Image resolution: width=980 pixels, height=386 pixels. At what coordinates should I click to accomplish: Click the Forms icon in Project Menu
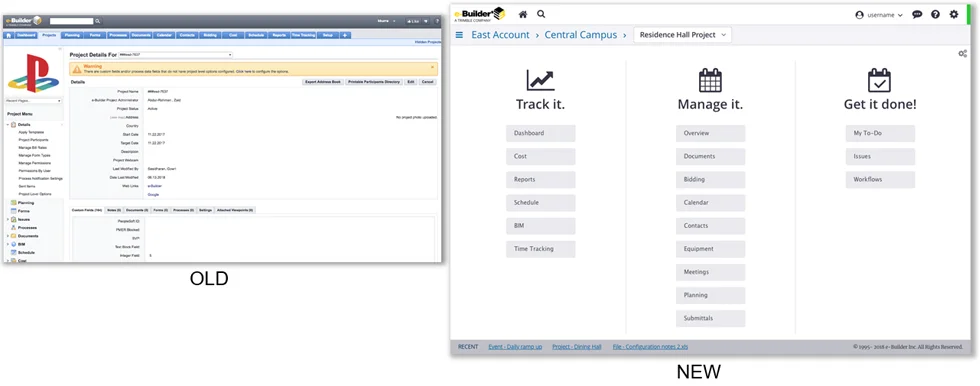click(x=14, y=211)
